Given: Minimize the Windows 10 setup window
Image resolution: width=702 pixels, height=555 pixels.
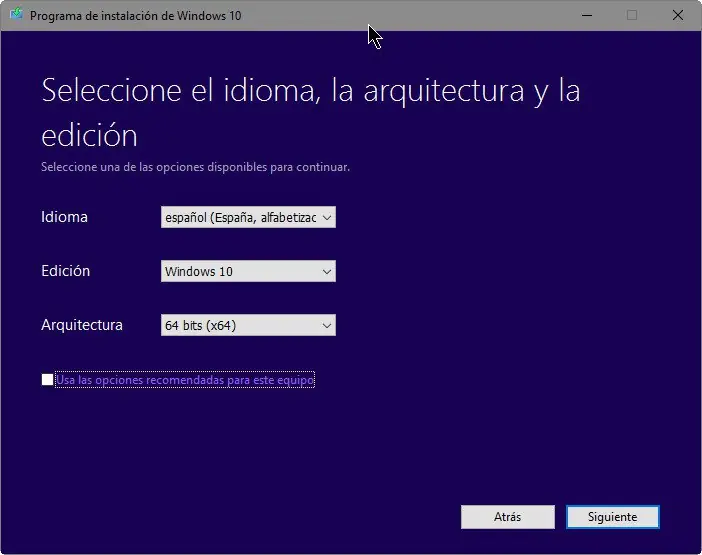Looking at the screenshot, I should pos(587,15).
